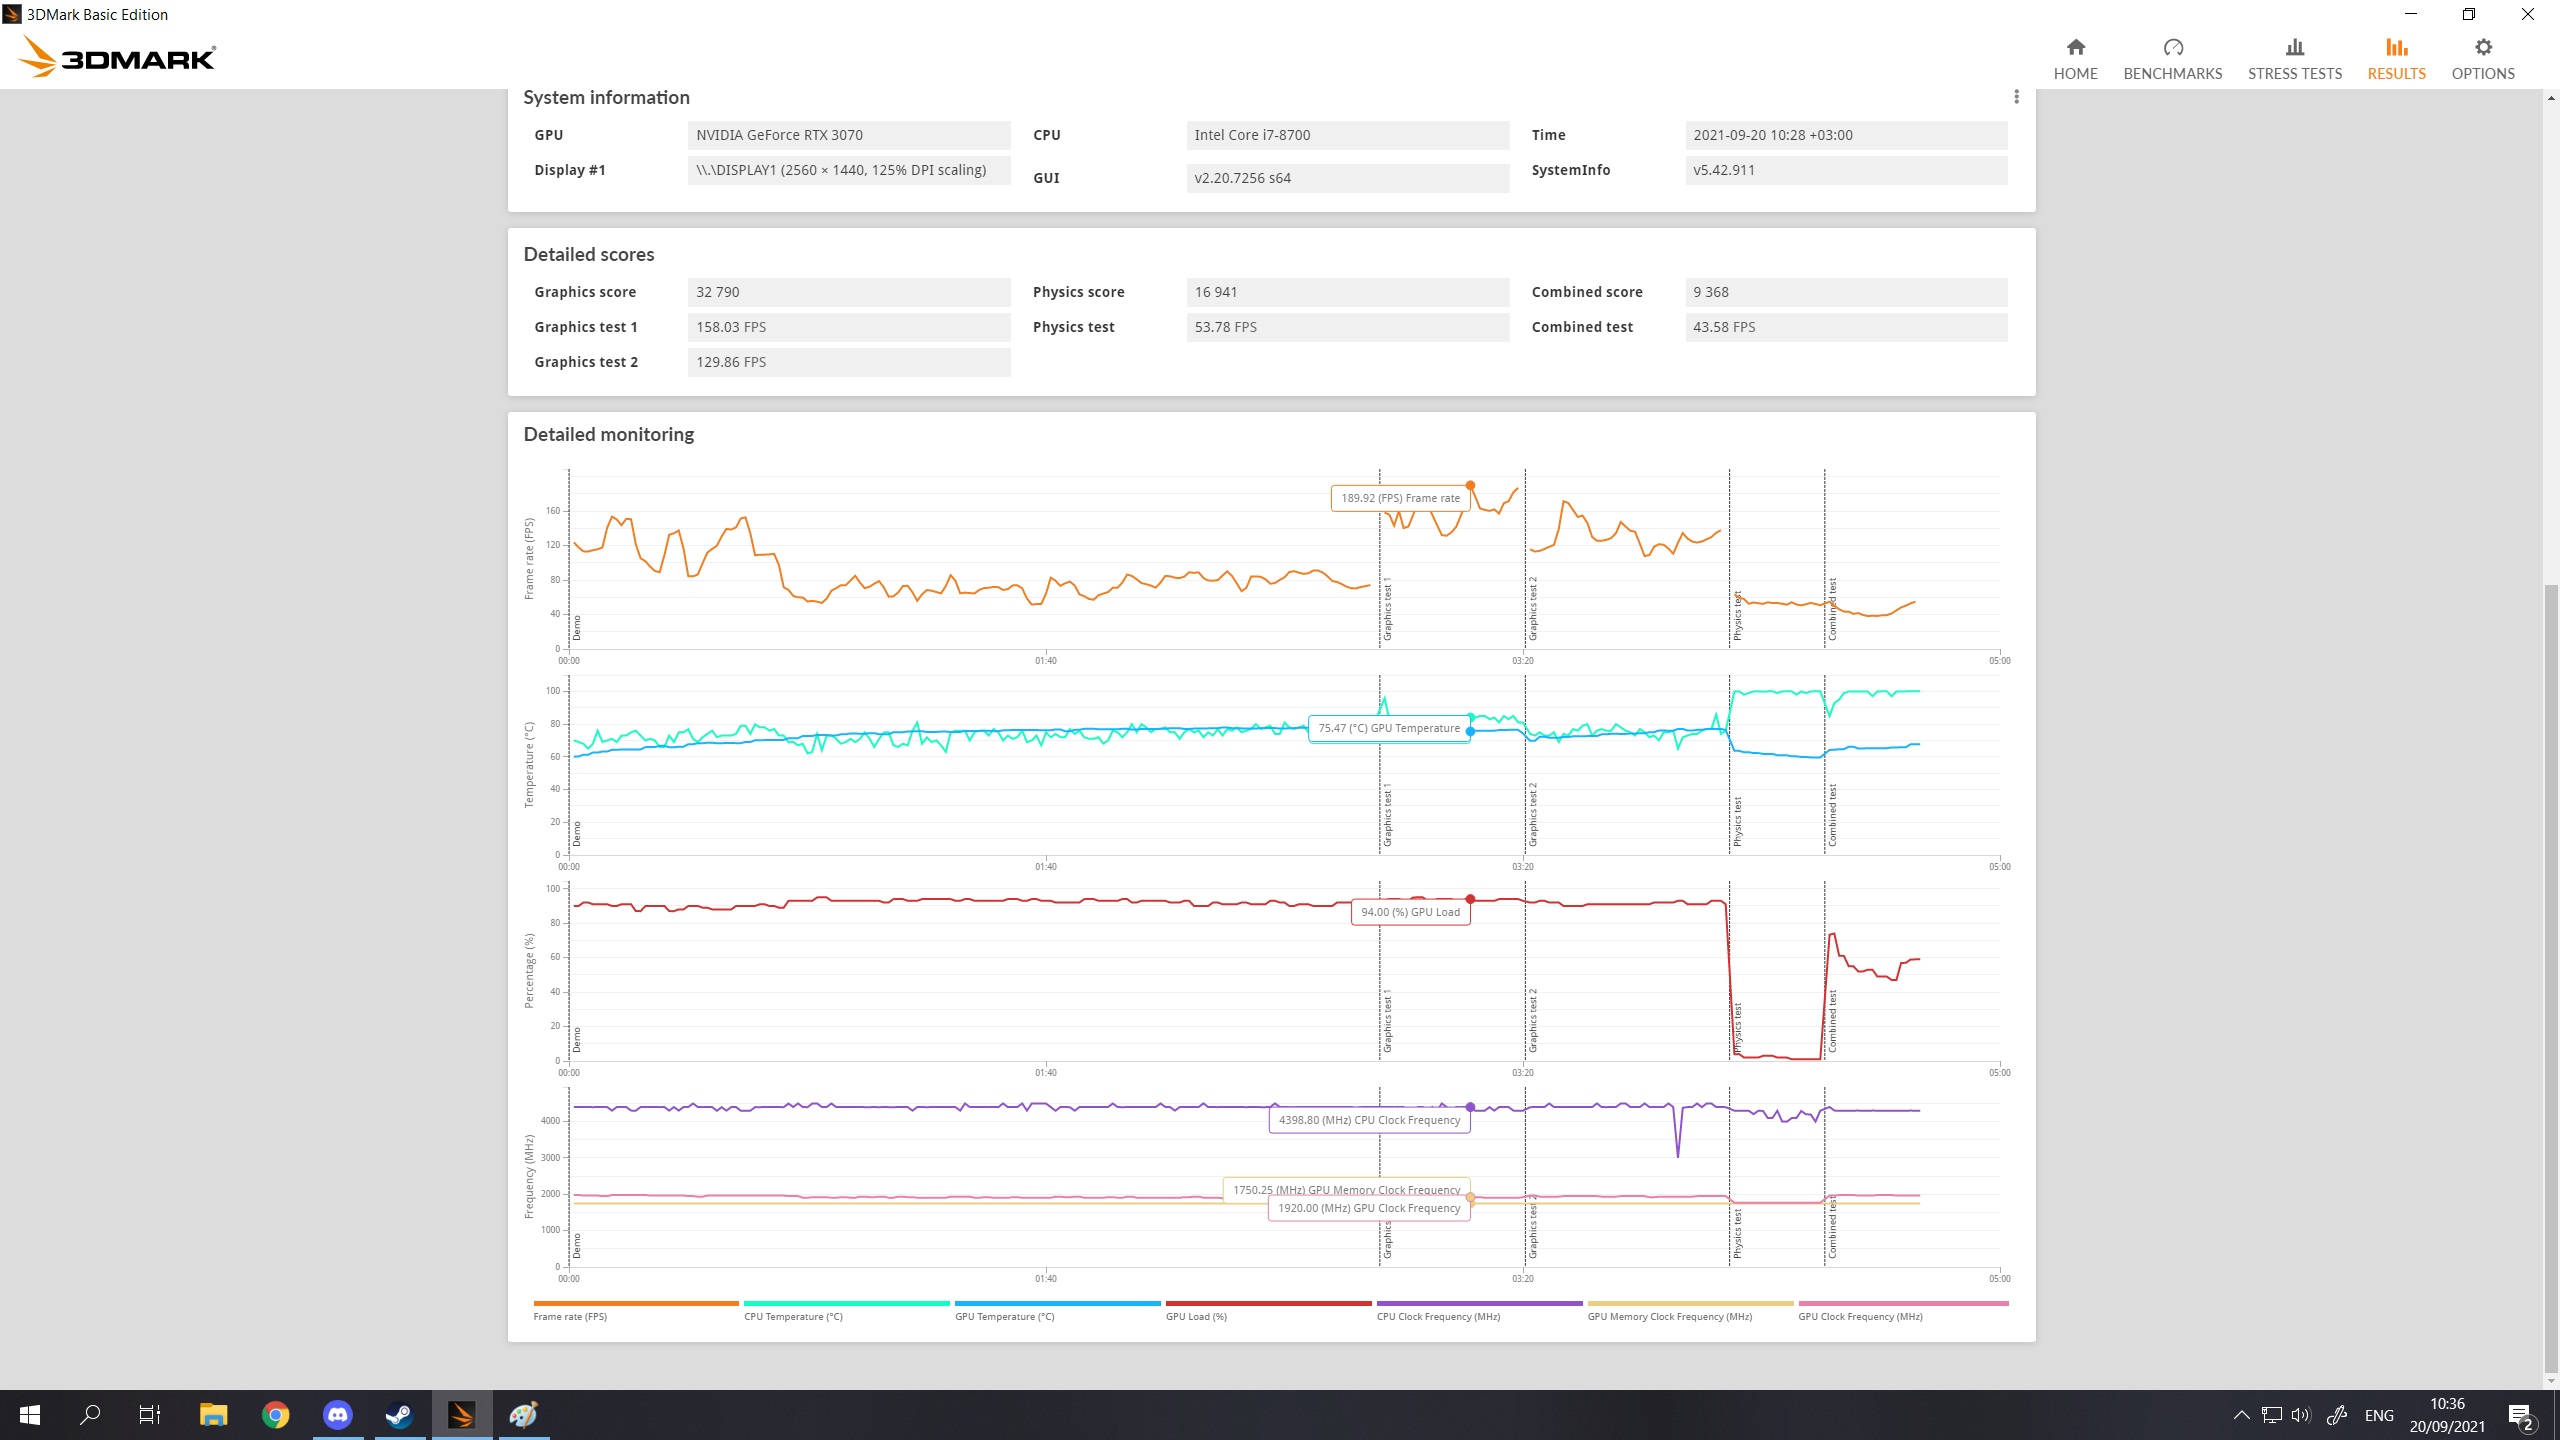Viewport: 2560px width, 1440px height.
Task: Open Windows taskbar search
Action: pyautogui.click(x=90, y=1415)
